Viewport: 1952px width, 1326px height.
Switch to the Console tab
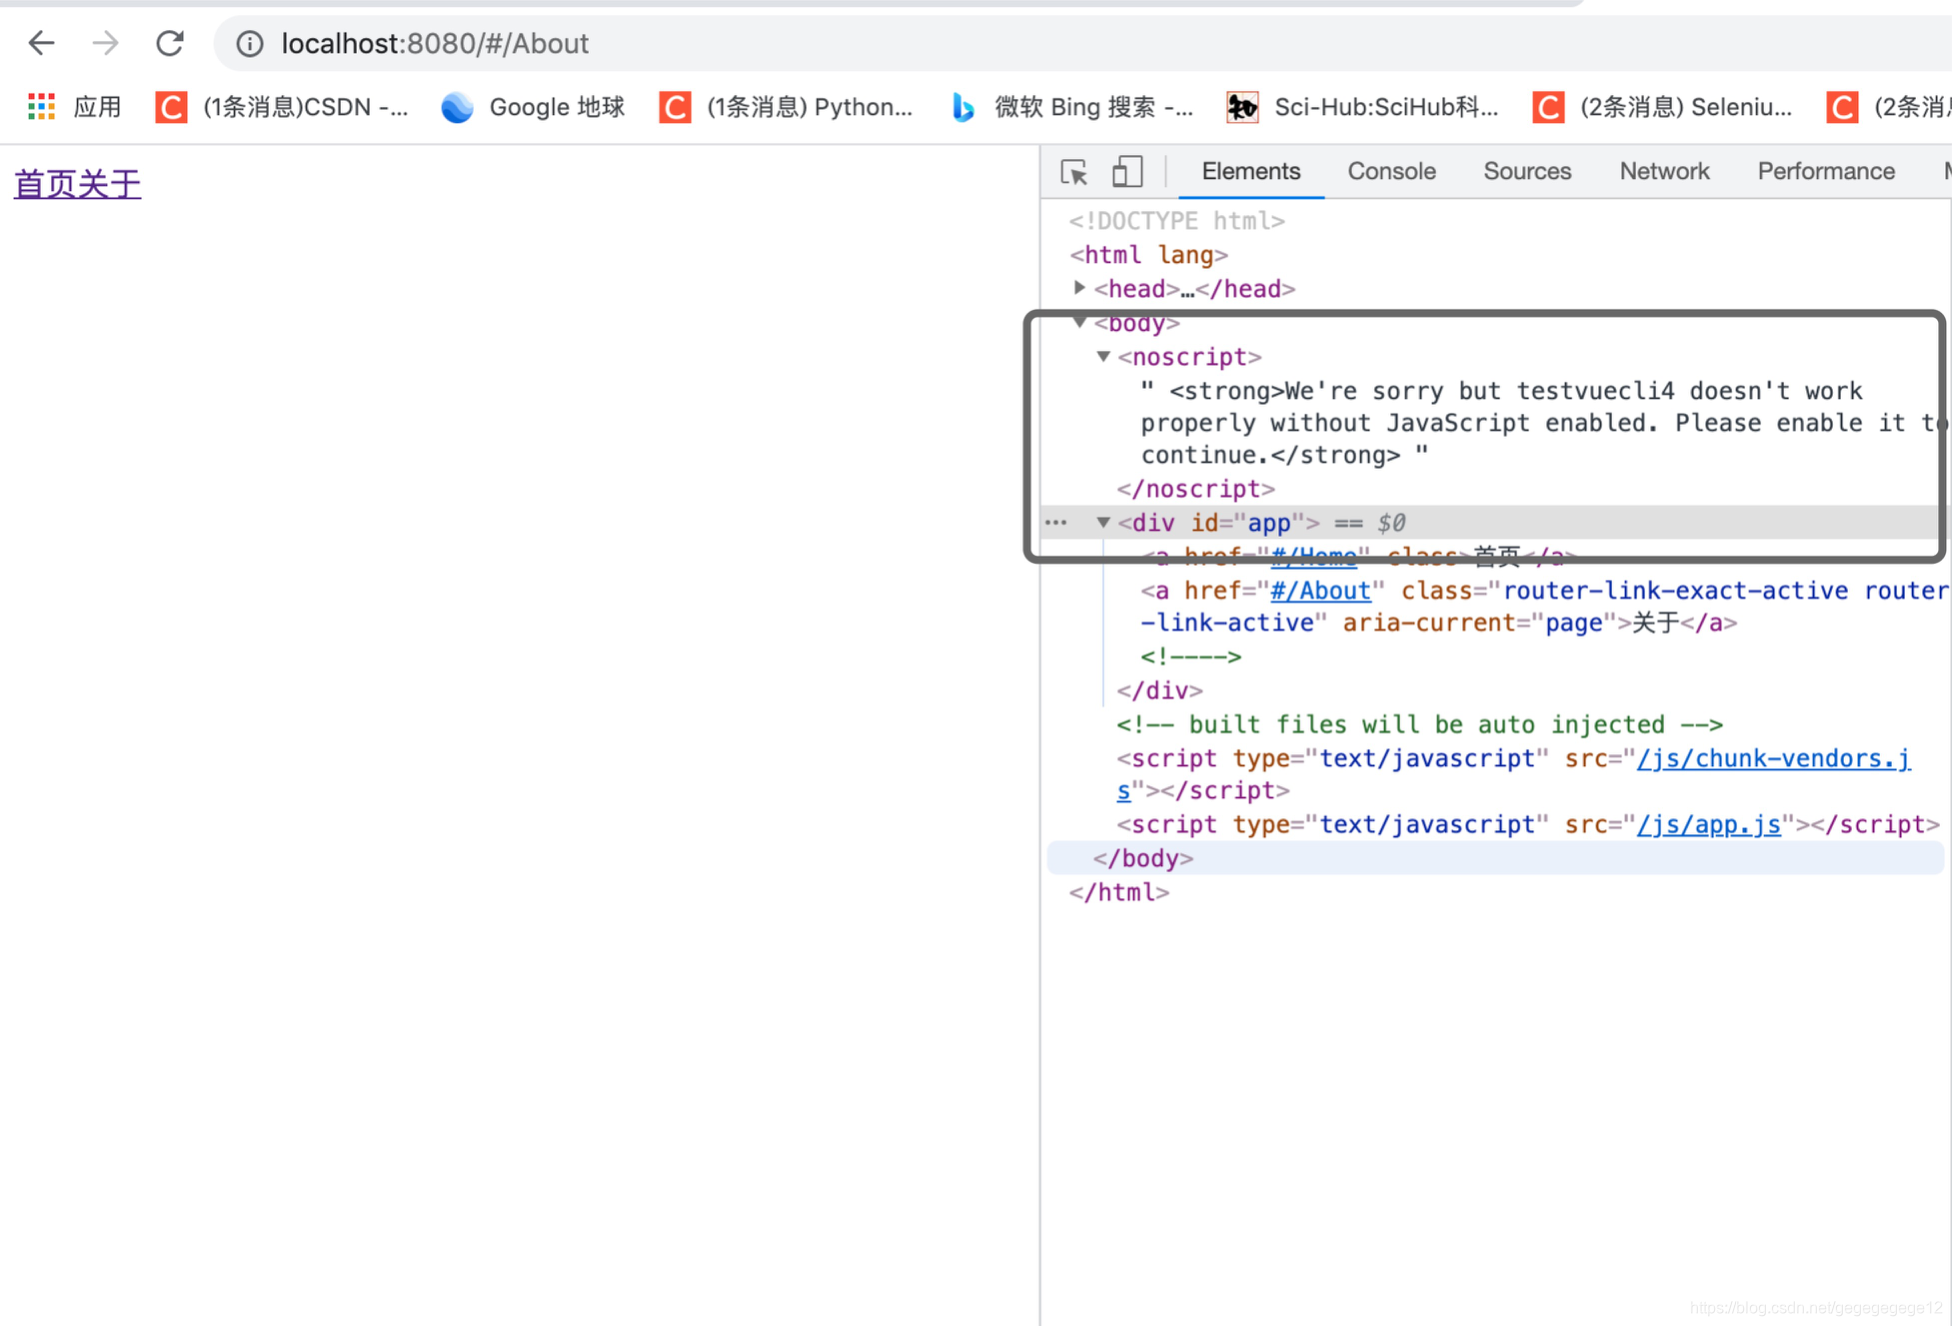(x=1391, y=172)
